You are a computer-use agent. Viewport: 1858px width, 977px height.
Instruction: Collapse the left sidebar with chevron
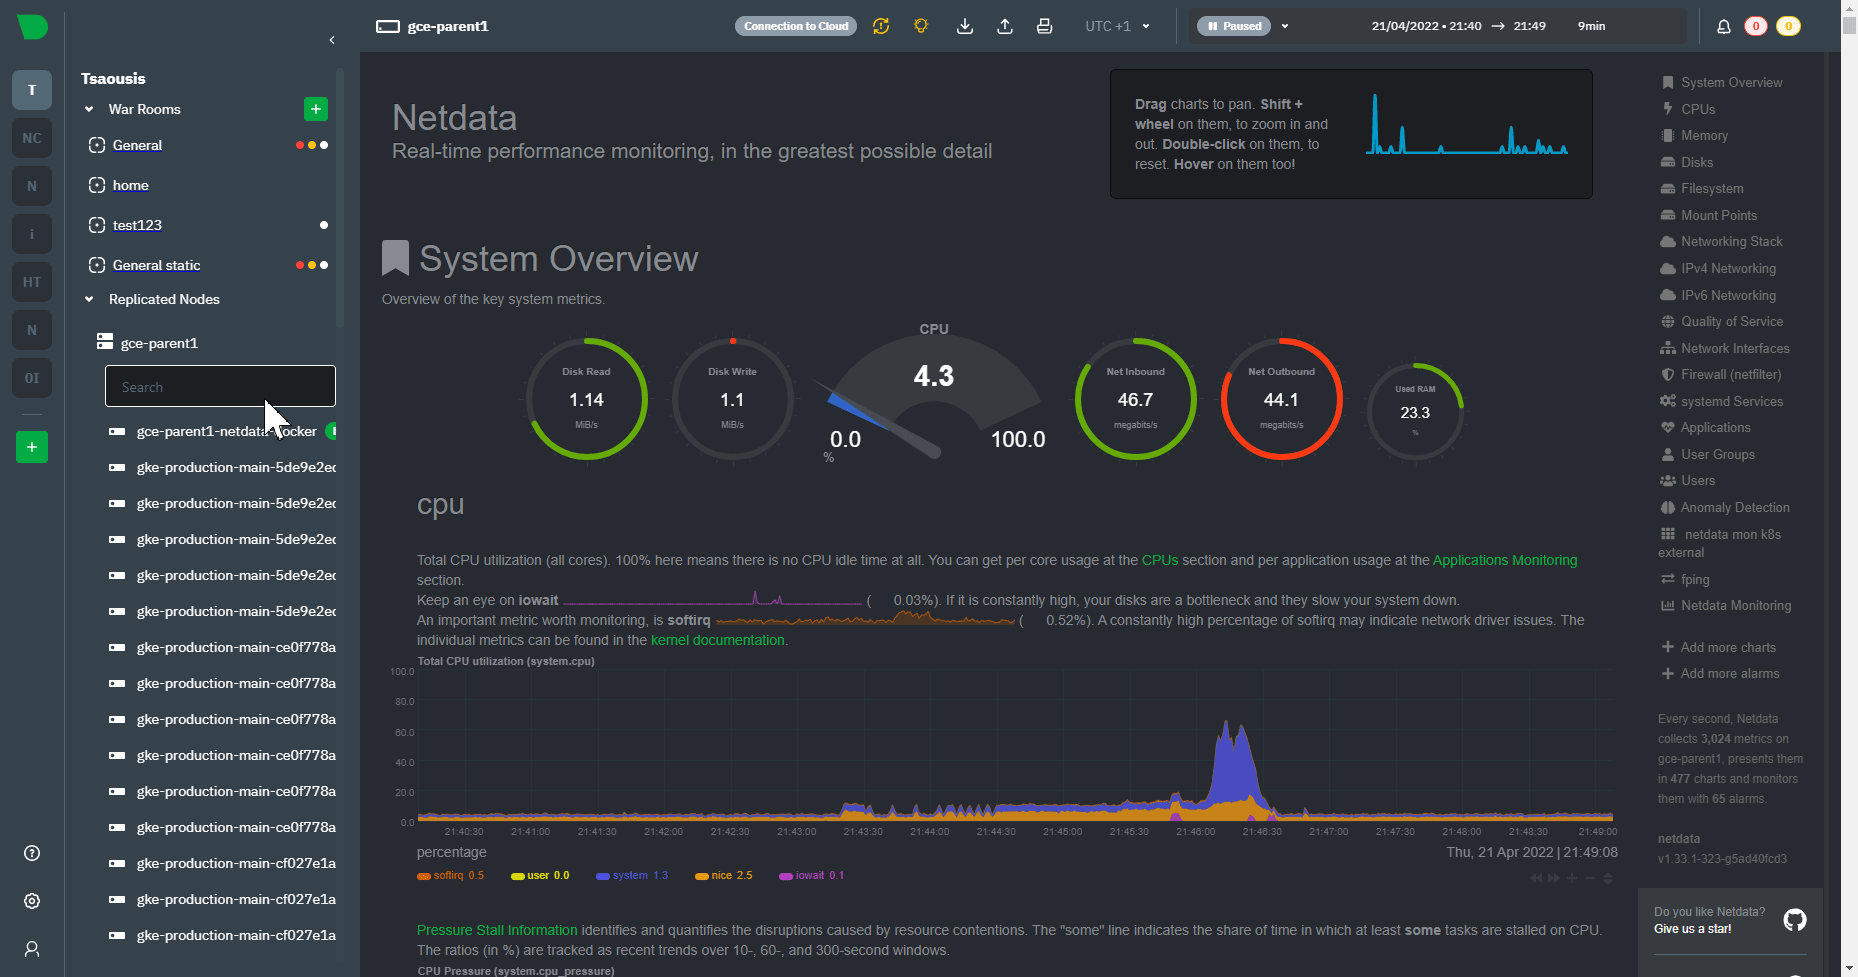(x=332, y=40)
